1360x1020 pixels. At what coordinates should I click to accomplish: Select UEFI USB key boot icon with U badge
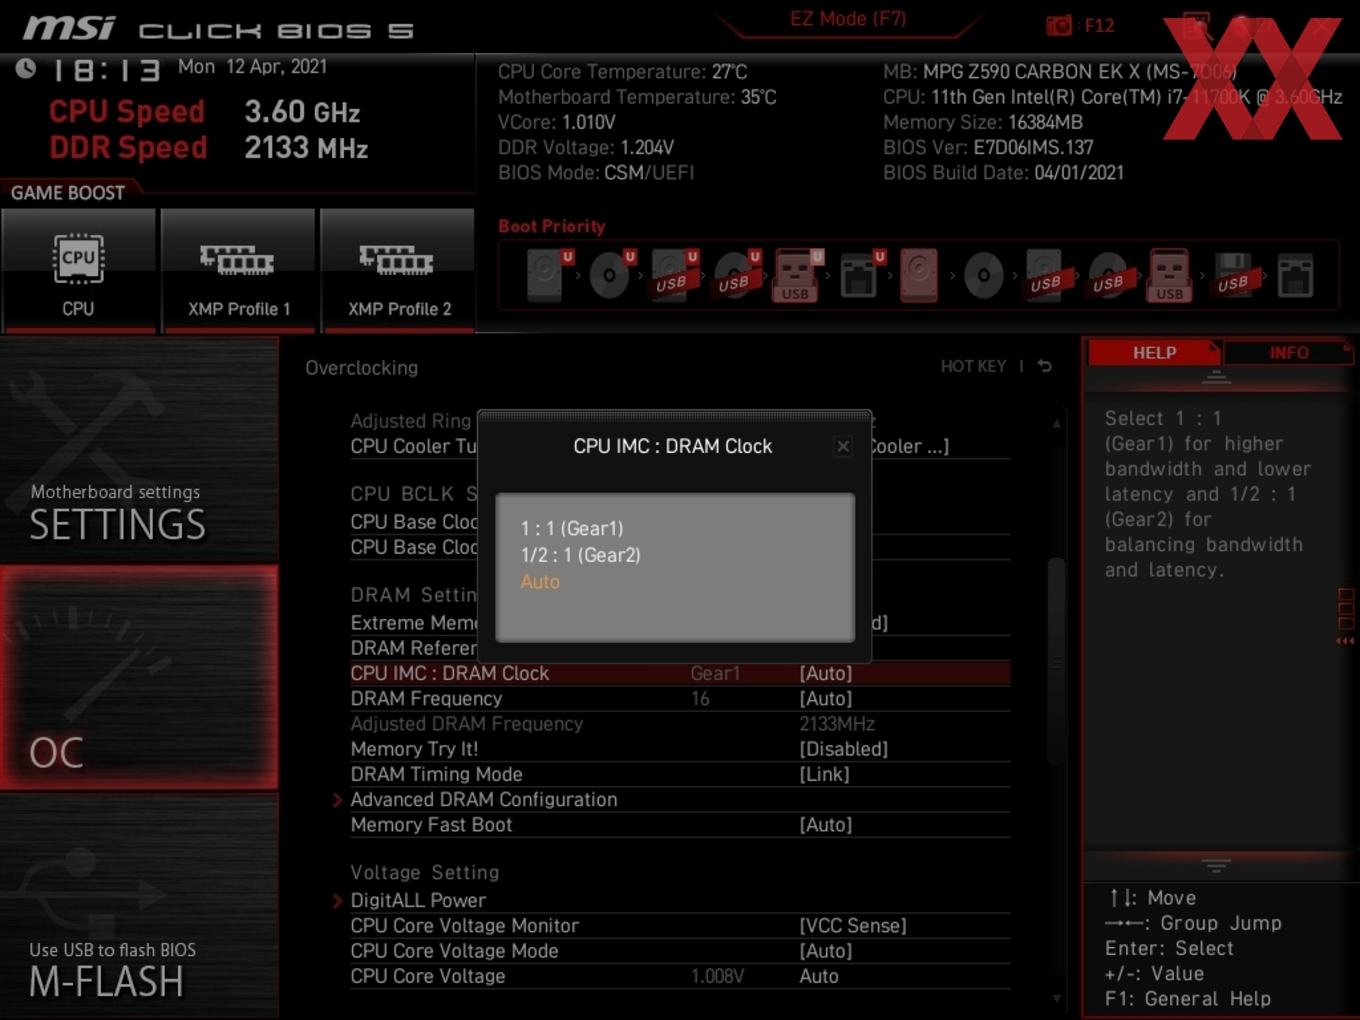point(796,275)
